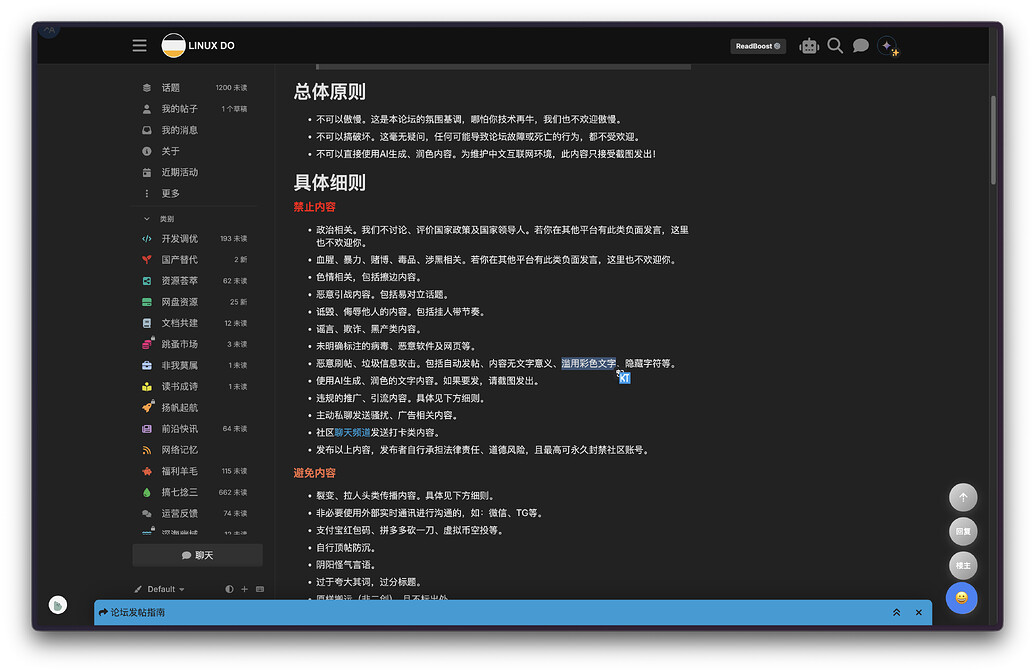1035x672 pixels.
Task: Click the ReadBoost button in header
Action: tap(758, 46)
